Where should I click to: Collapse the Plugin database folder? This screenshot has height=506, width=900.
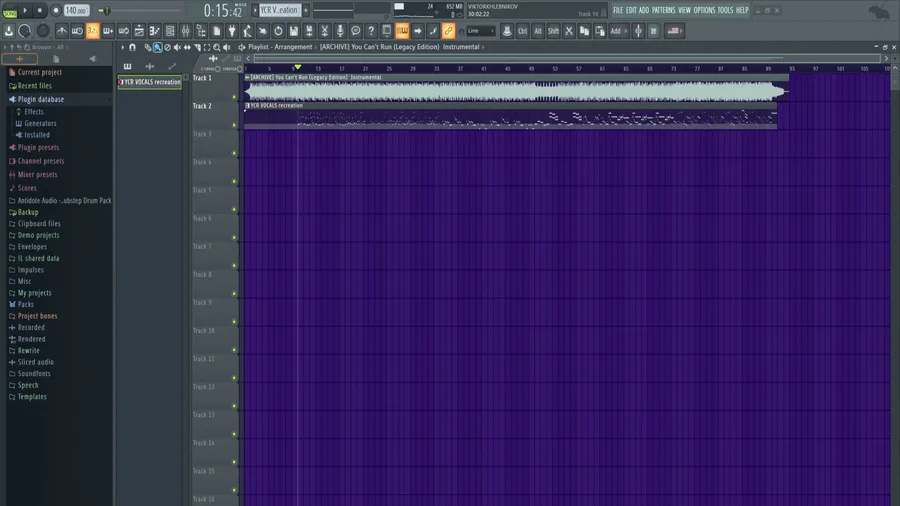pyautogui.click(x=41, y=99)
